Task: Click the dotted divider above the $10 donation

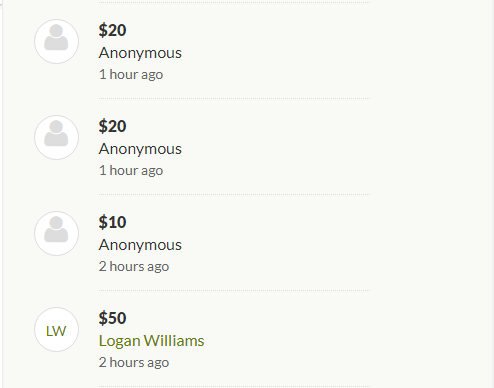Action: (234, 194)
